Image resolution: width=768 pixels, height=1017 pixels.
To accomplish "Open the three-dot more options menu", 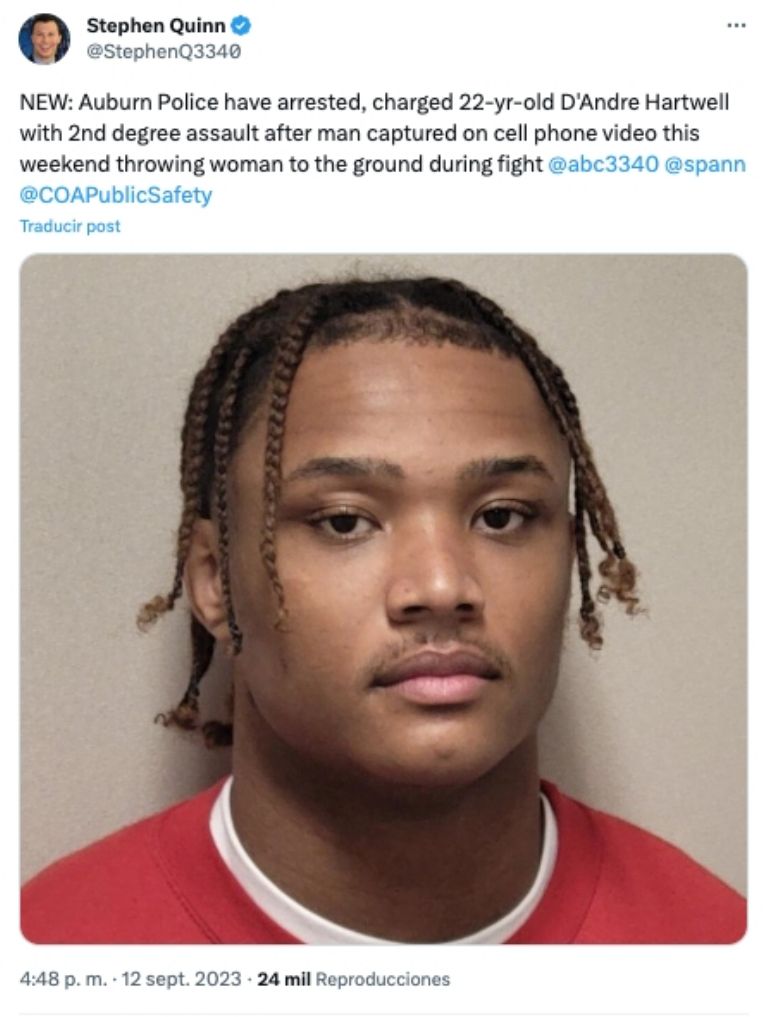I will [736, 25].
